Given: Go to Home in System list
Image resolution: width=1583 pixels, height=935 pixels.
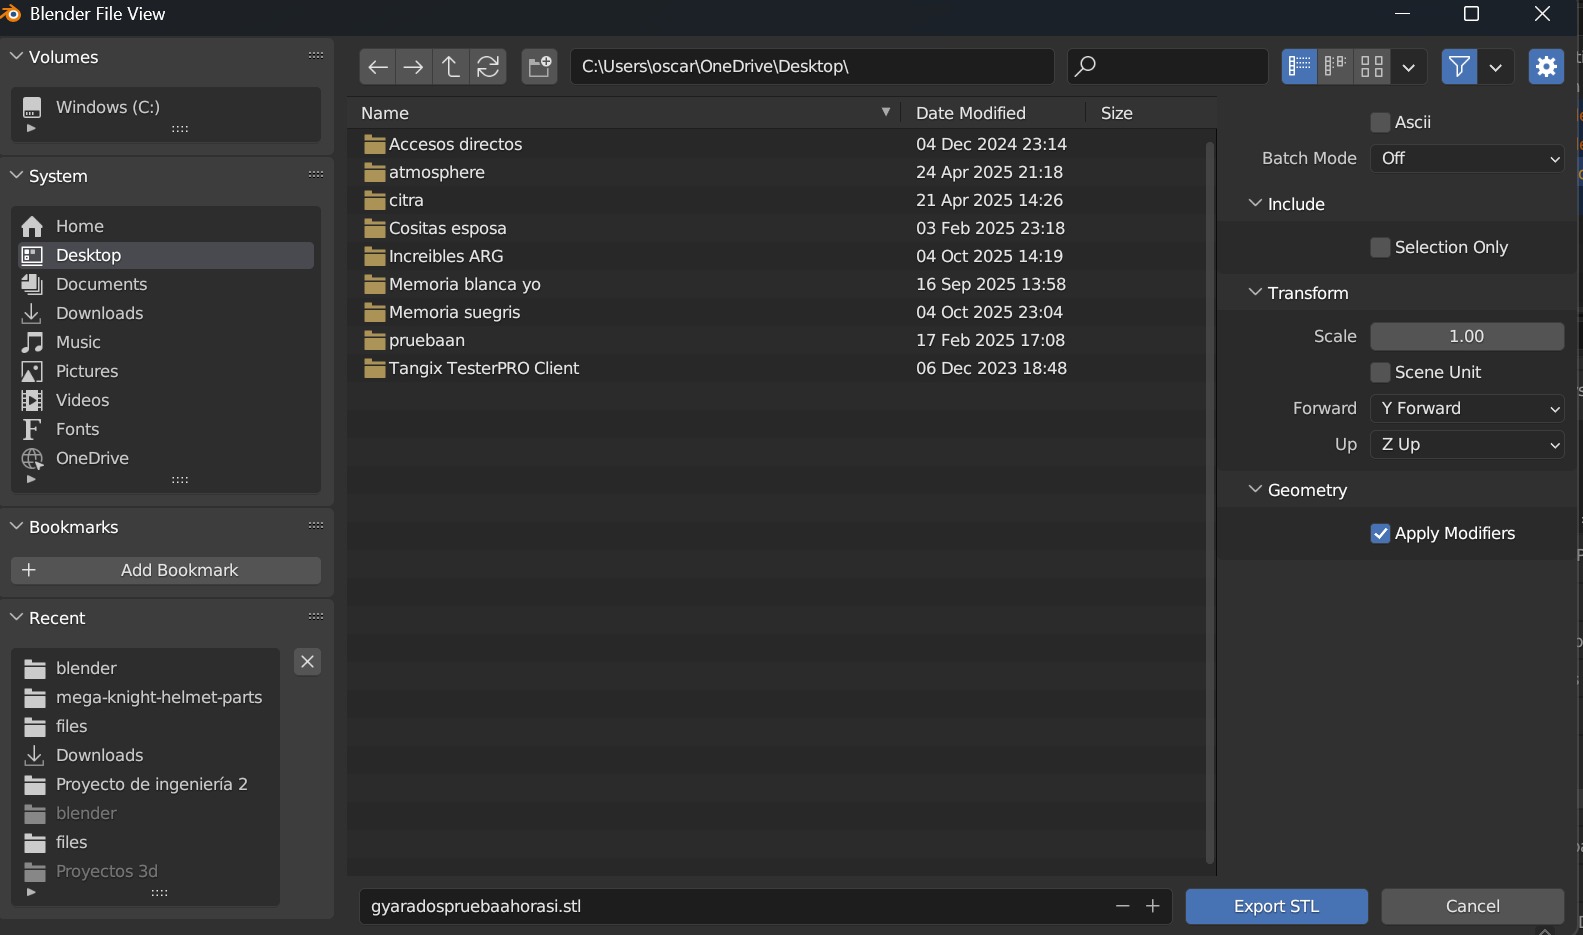Looking at the screenshot, I should click(166, 226).
